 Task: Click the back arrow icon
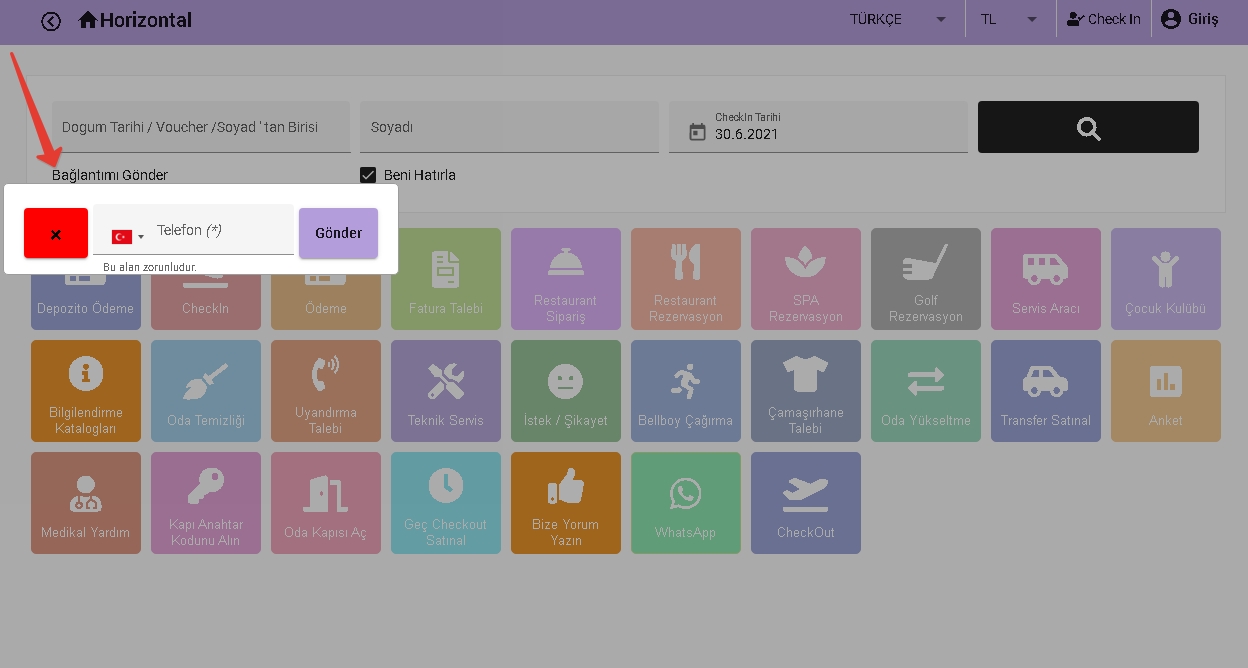(x=51, y=21)
